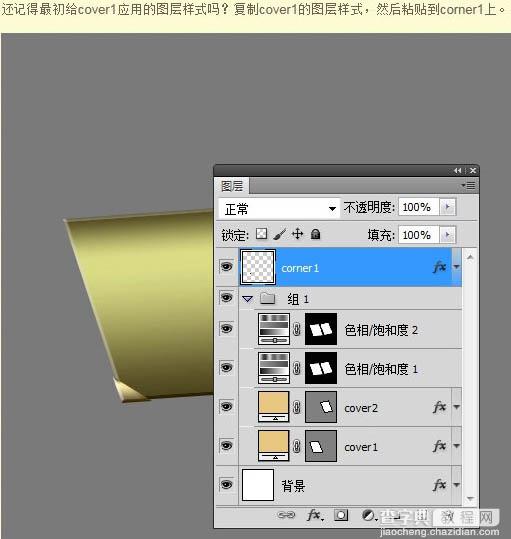Click the mask link chain on 色相/饱和度 1
The image size is (511, 539).
click(297, 368)
